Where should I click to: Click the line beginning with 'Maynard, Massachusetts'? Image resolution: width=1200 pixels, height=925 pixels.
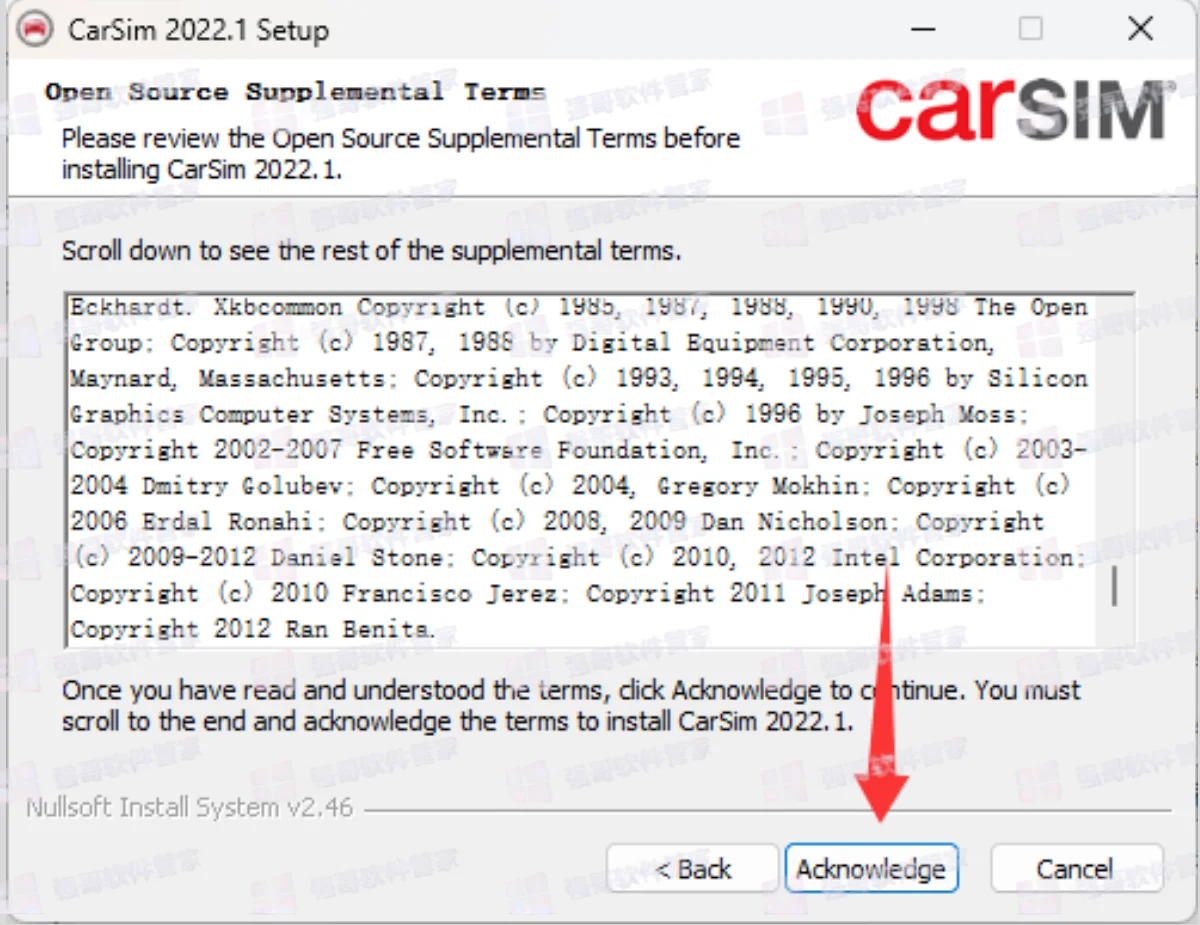578,378
